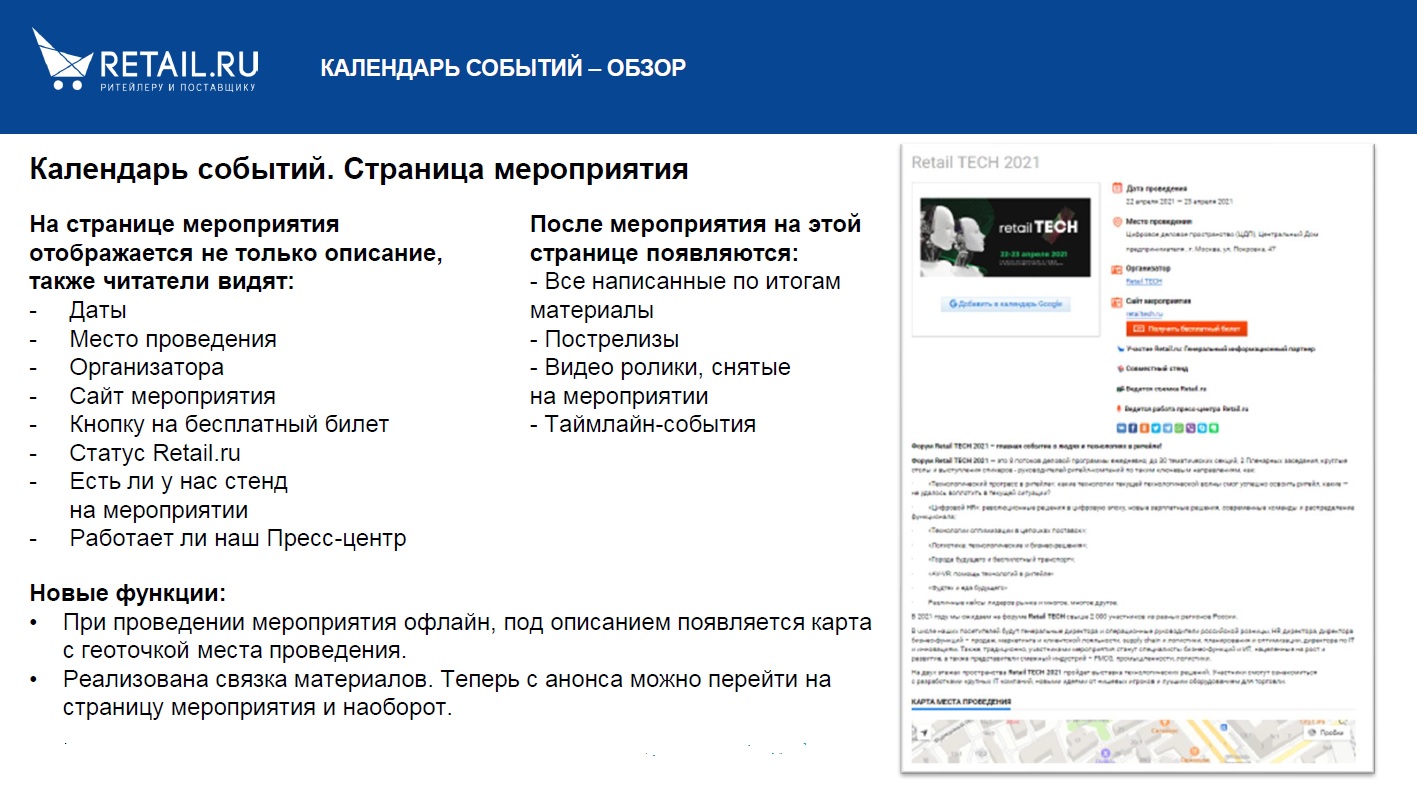The width and height of the screenshot is (1417, 788).
Task: Click the КАЛЕНДАРЬ СОБЫТИЙ – ОБЗОР header text
Action: pos(503,68)
